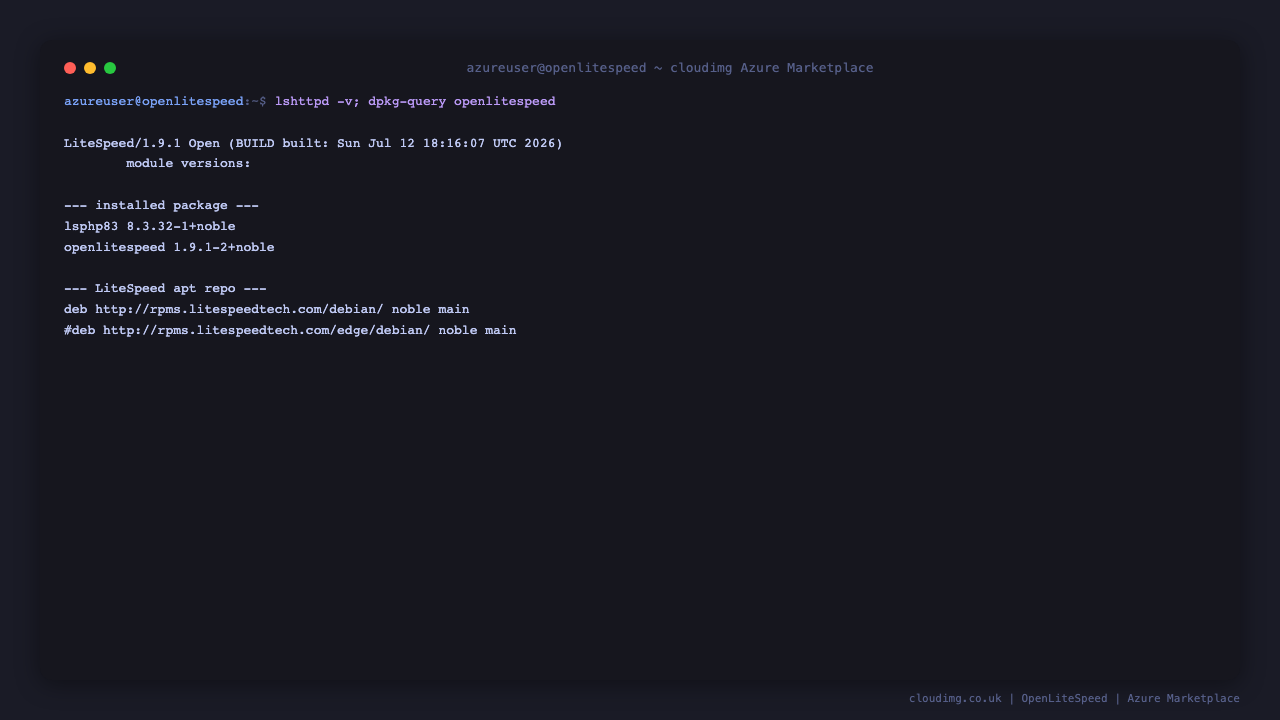Click the green maximize window button
Image resolution: width=1280 pixels, height=720 pixels.
point(110,68)
